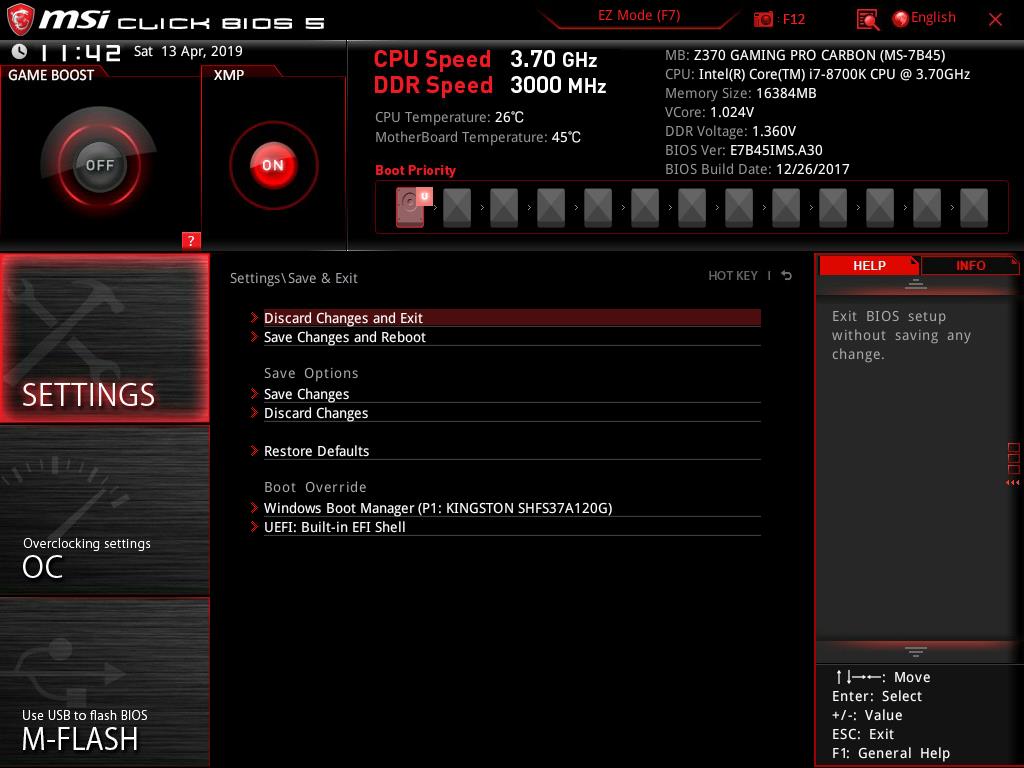Click the arrow icon before Restore Defaults
1024x768 pixels.
pyautogui.click(x=254, y=451)
